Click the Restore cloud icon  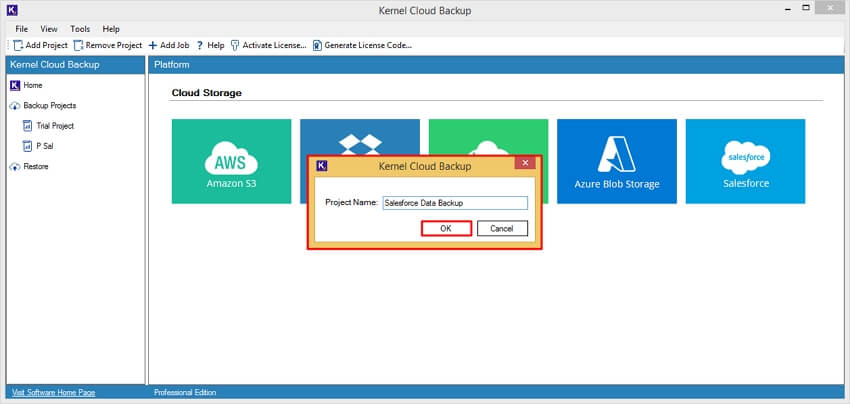point(15,167)
